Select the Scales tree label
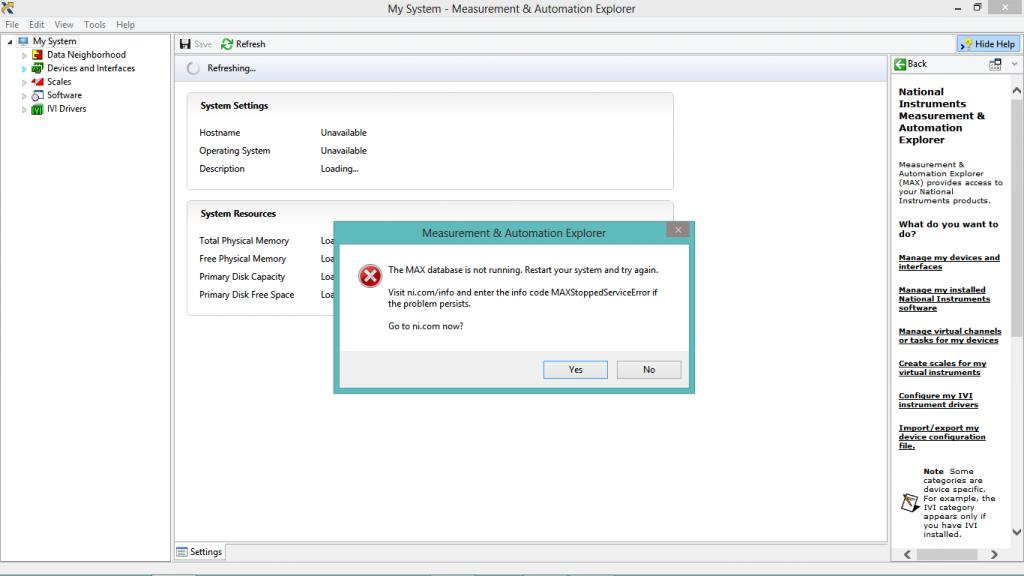 59,82
